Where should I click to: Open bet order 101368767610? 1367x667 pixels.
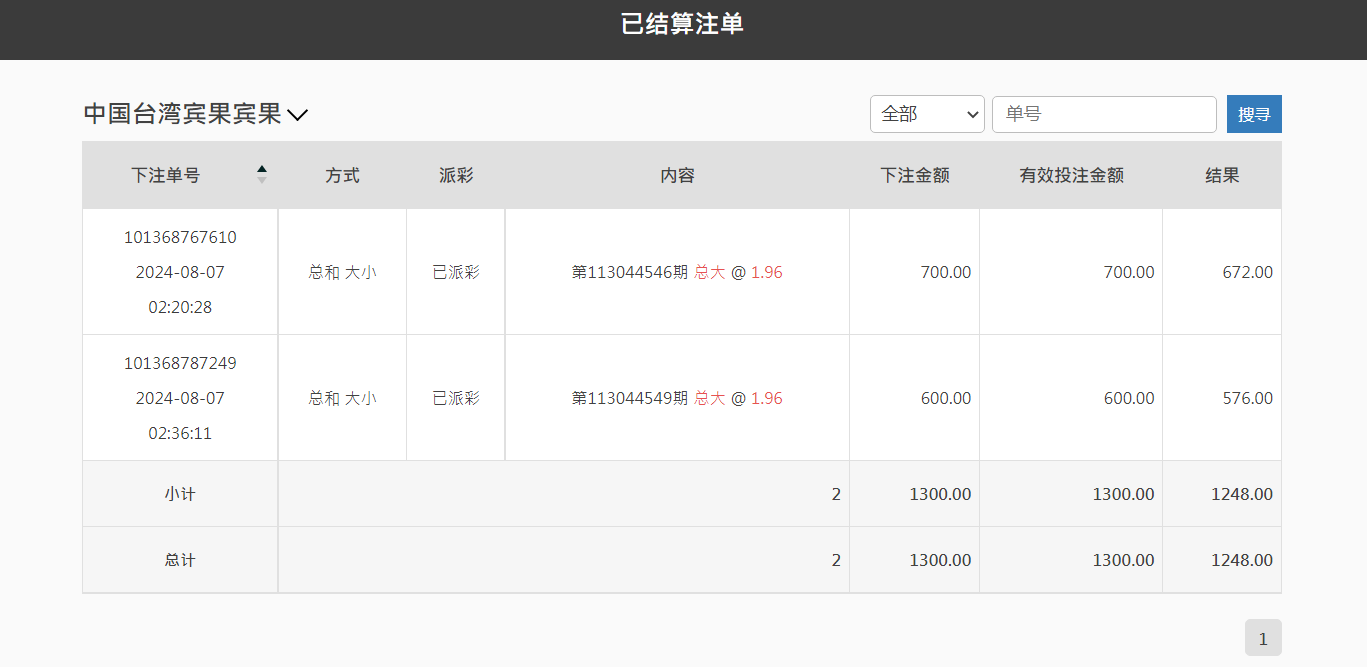179,237
